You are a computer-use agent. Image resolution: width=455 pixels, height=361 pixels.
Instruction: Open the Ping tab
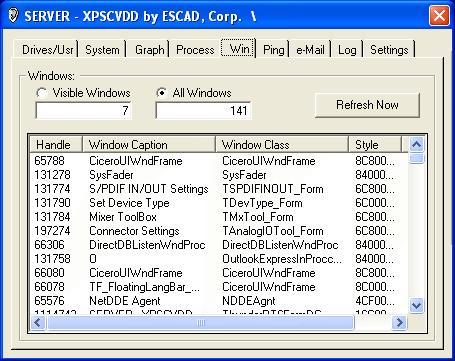click(274, 50)
